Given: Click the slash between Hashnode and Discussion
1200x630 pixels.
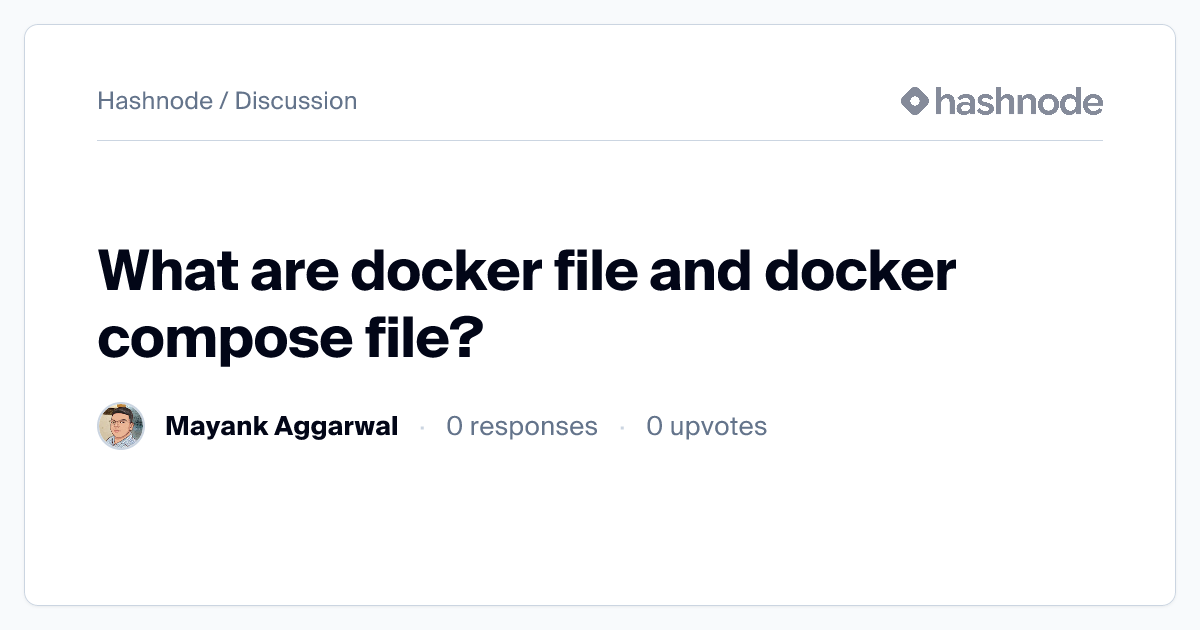Looking at the screenshot, I should [224, 101].
